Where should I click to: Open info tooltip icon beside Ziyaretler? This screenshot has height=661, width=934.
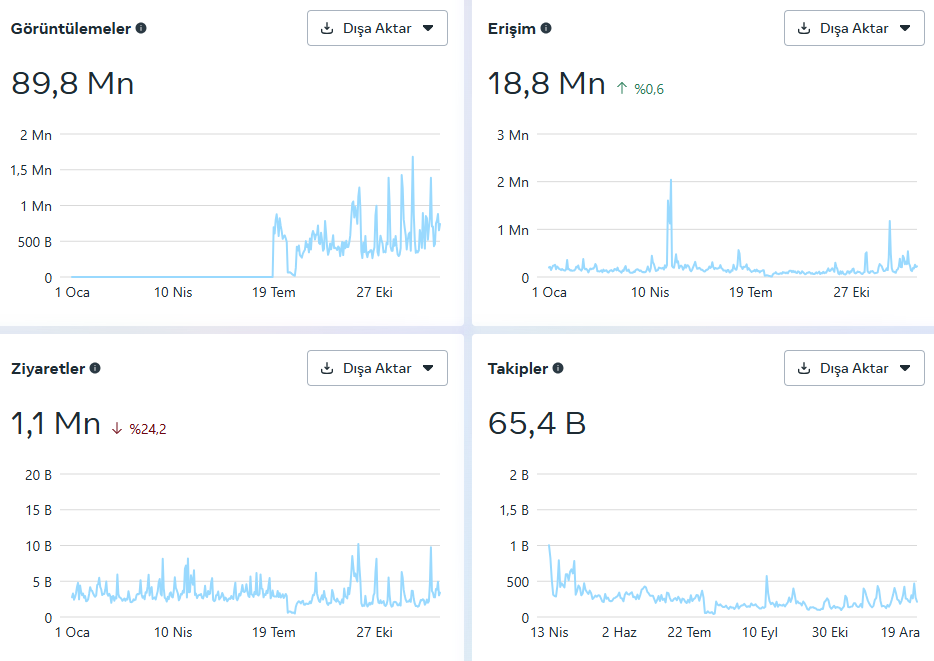[x=95, y=368]
